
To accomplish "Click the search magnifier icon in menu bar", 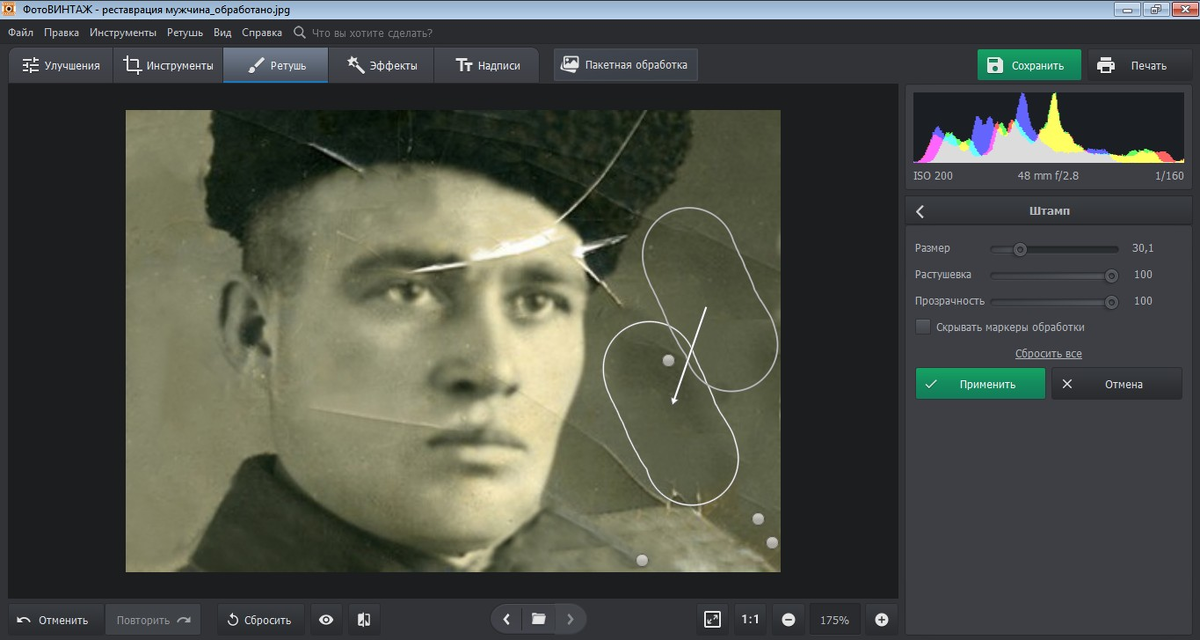I will pyautogui.click(x=299, y=32).
